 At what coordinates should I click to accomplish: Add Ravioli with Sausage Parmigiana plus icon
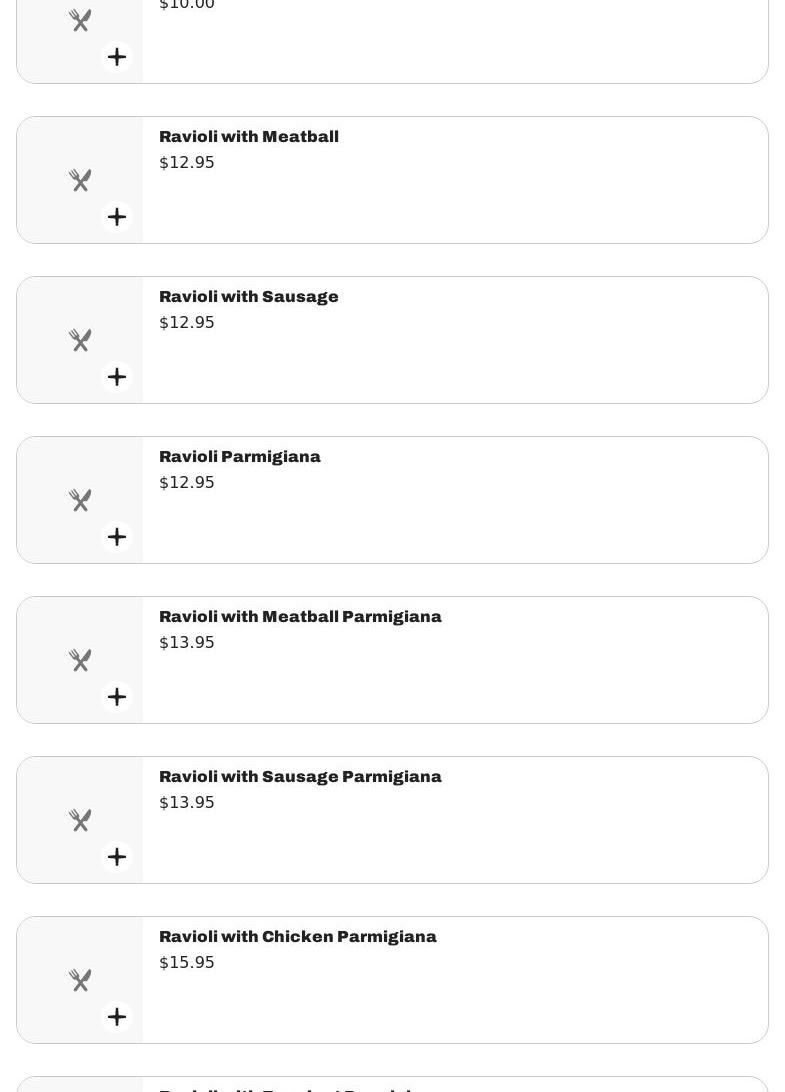117,857
